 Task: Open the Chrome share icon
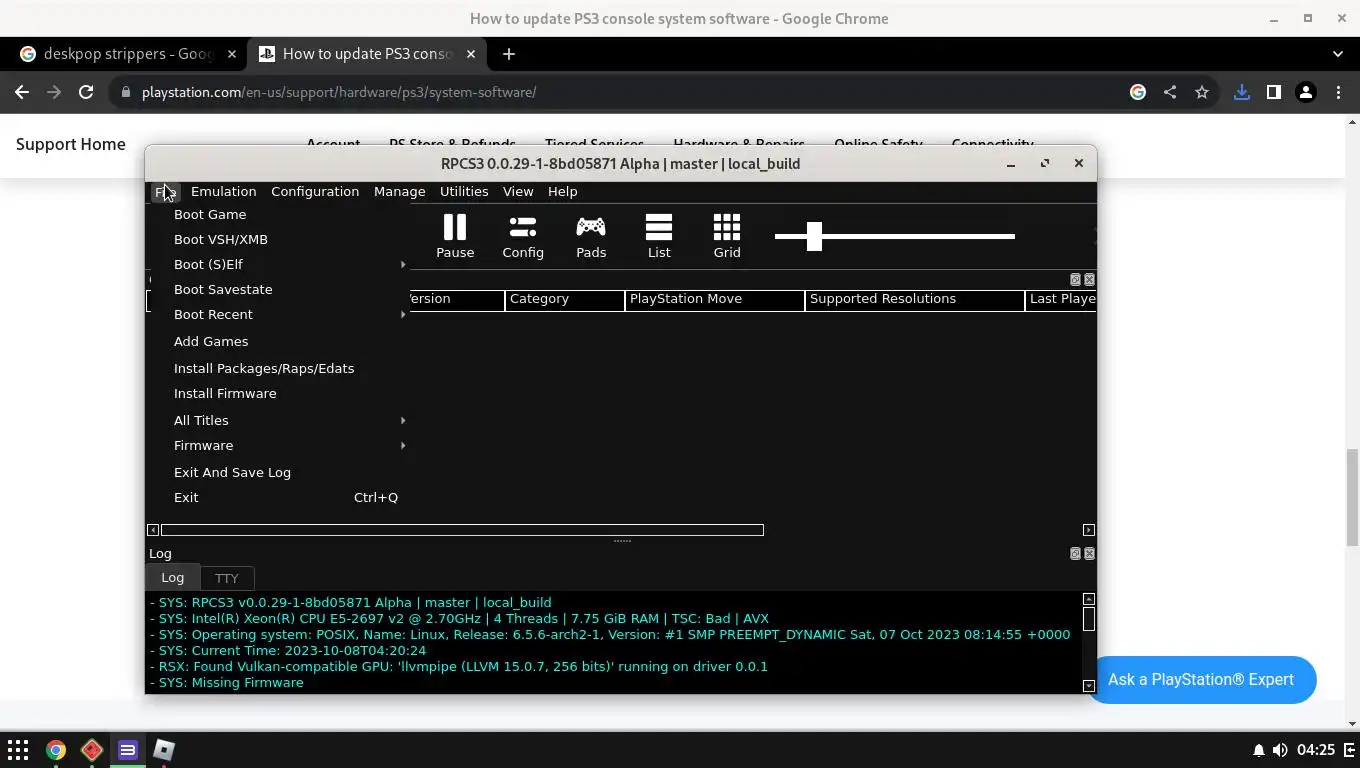click(x=1170, y=92)
